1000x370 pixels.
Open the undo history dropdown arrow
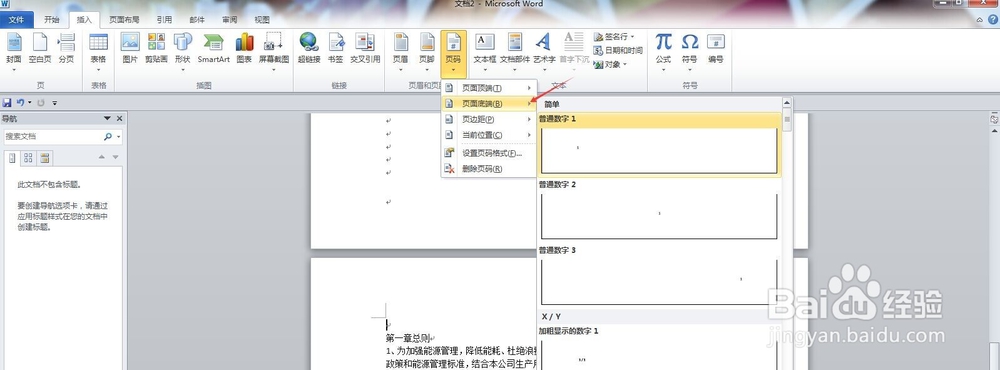pyautogui.click(x=29, y=102)
